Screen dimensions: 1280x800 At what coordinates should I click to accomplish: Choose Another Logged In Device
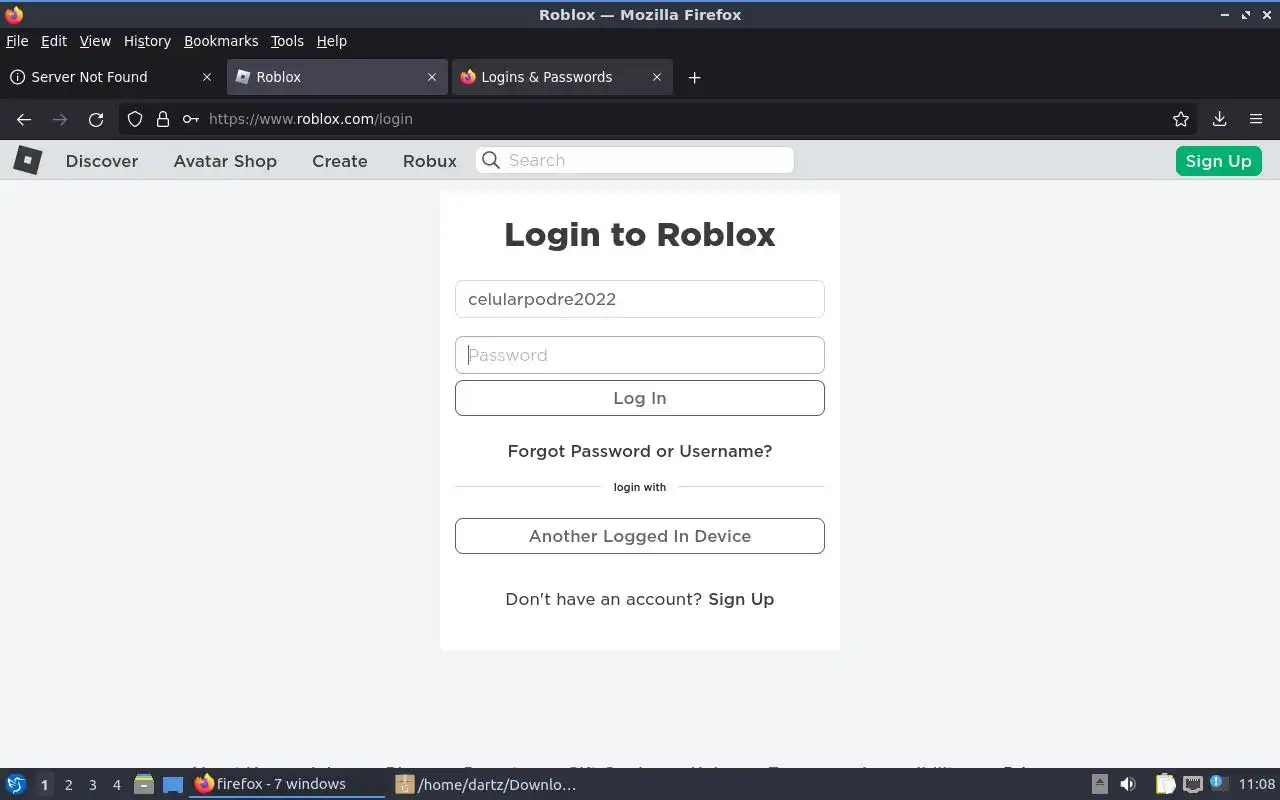tap(640, 536)
